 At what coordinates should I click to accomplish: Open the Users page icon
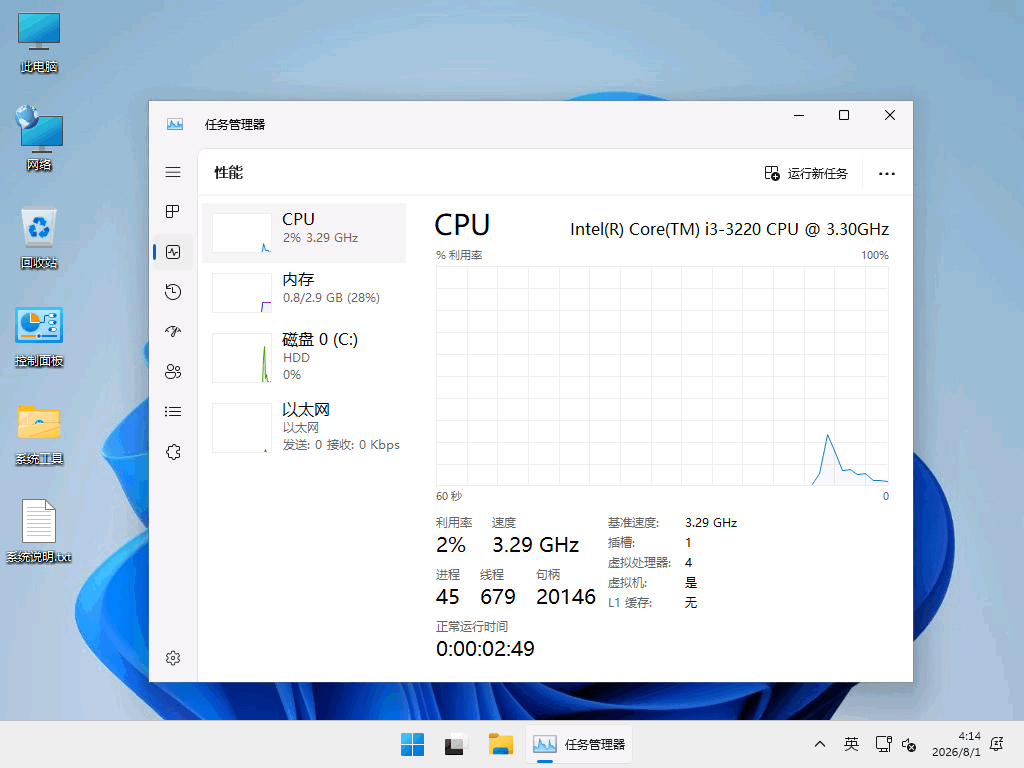tap(173, 372)
